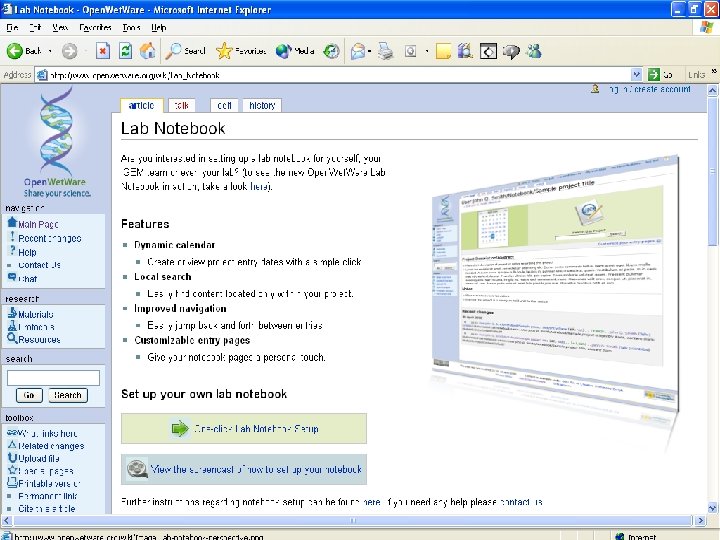Image resolution: width=720 pixels, height=540 pixels.
Task: Open the Help menu
Action: coord(158,28)
